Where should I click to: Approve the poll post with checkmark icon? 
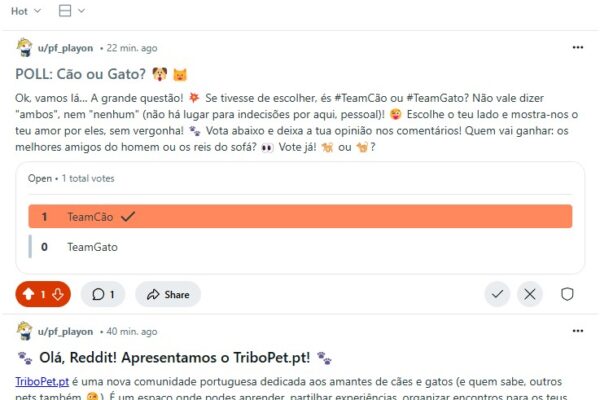pyautogui.click(x=497, y=294)
